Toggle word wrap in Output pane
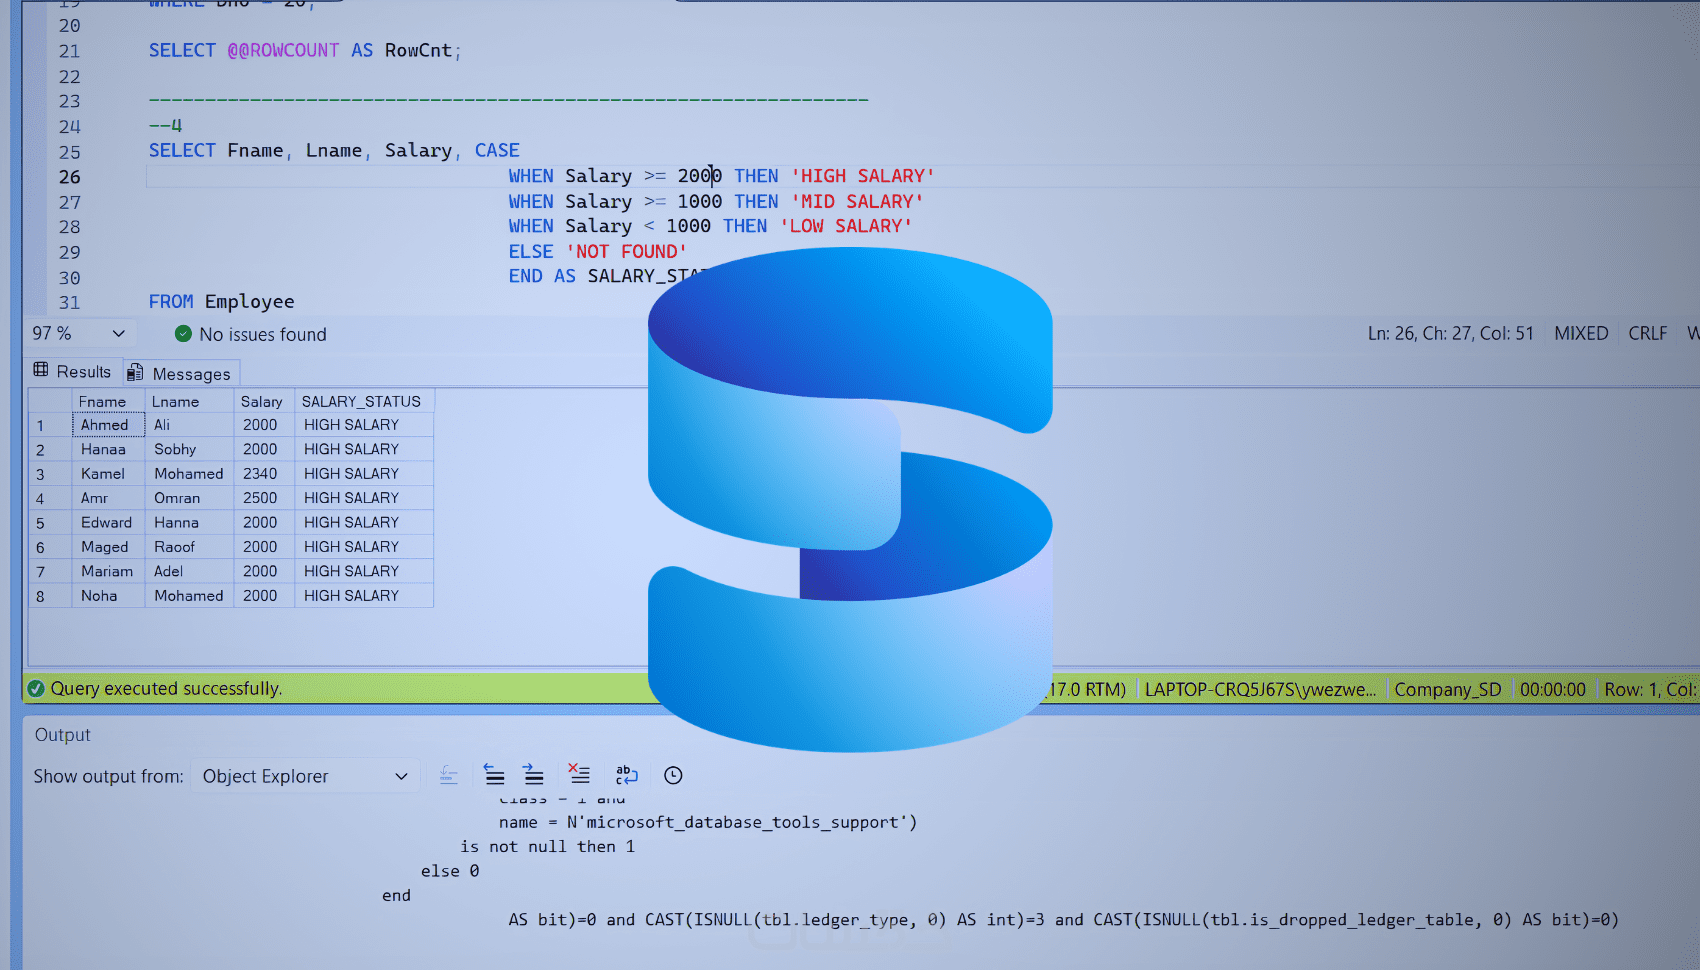 point(627,775)
